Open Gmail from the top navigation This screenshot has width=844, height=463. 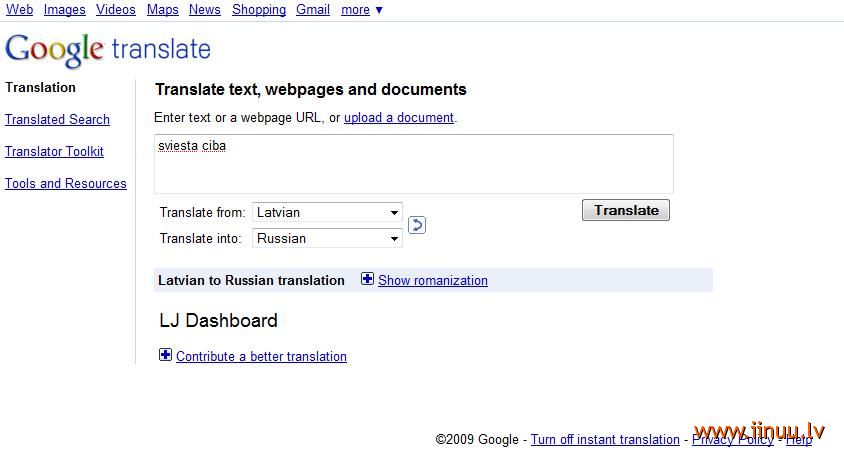click(x=313, y=10)
